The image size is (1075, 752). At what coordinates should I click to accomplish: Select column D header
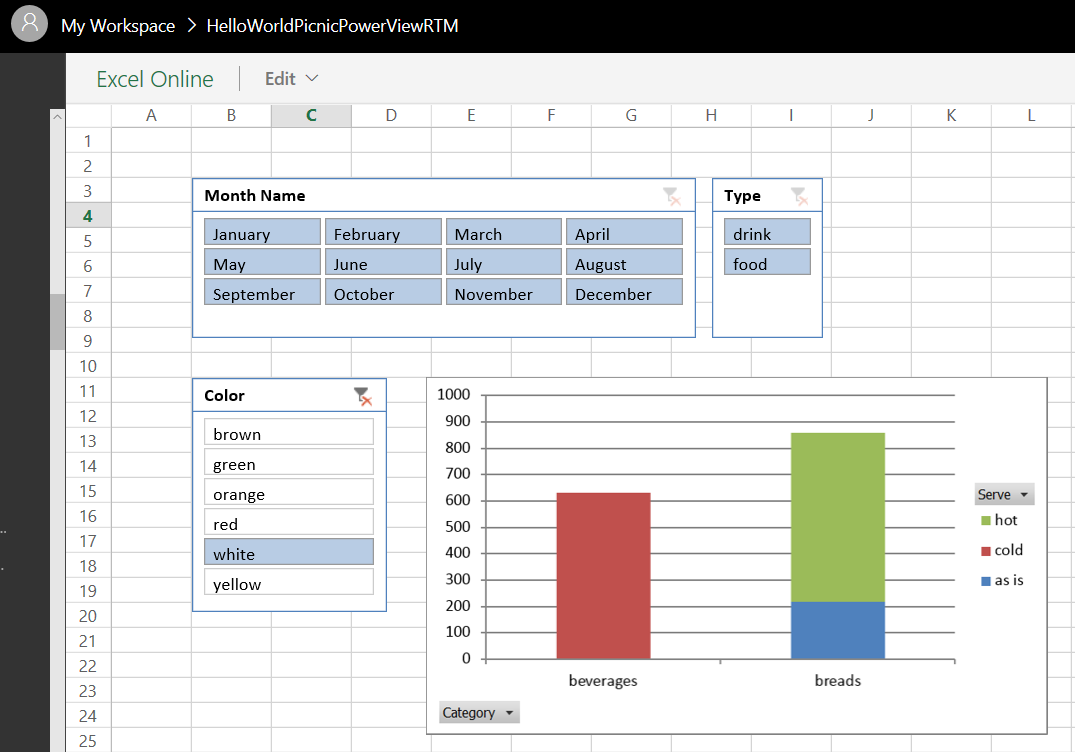point(391,116)
